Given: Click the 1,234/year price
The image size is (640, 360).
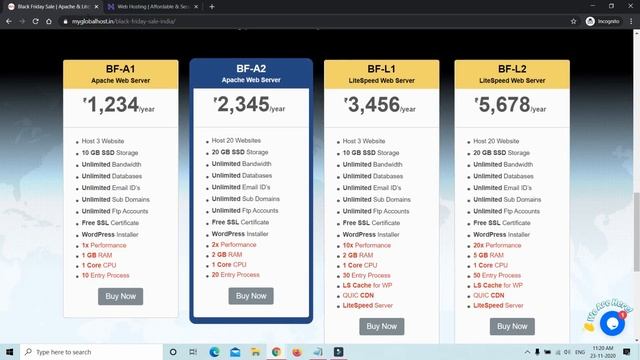Looking at the screenshot, I should 119,105.
